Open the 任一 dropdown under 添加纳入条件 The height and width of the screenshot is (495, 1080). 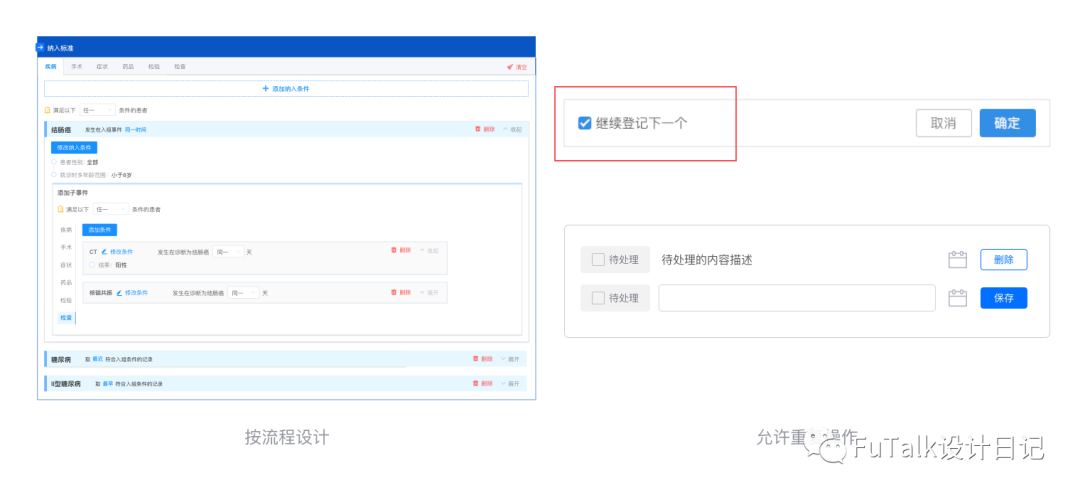tap(97, 109)
